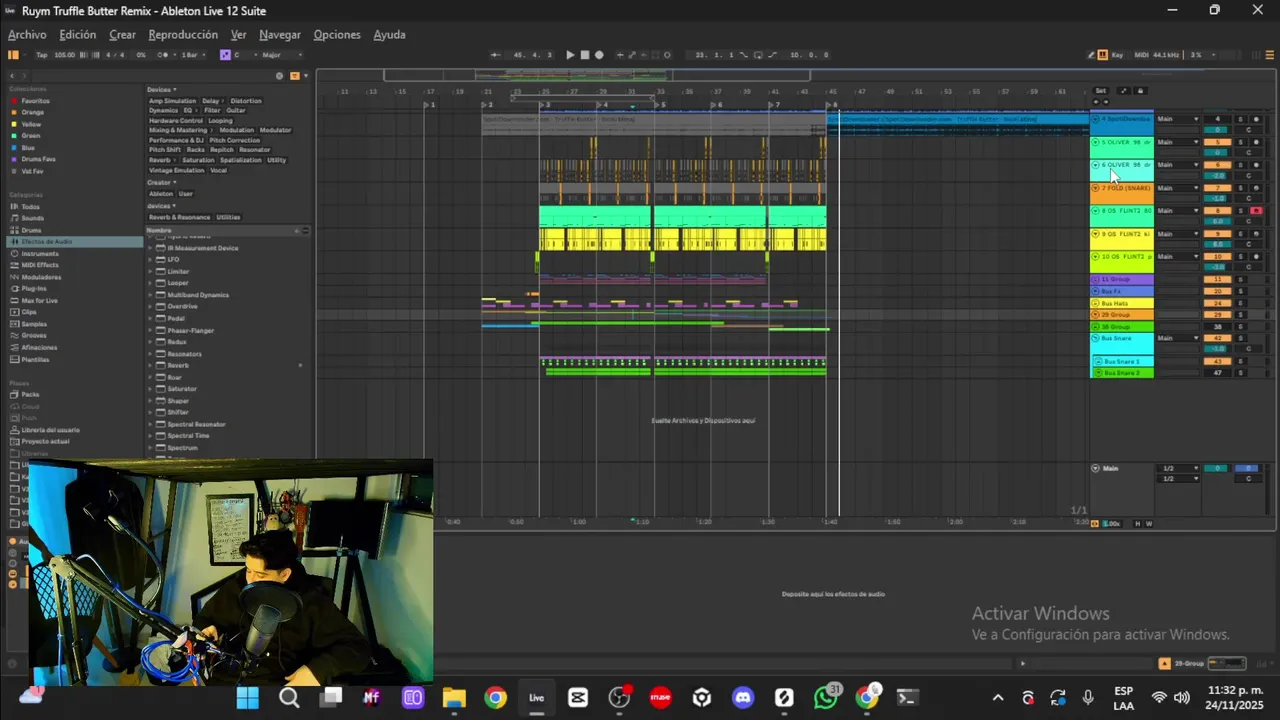Filter by the Vintage Emulation tag
1280x720 pixels.
click(176, 170)
